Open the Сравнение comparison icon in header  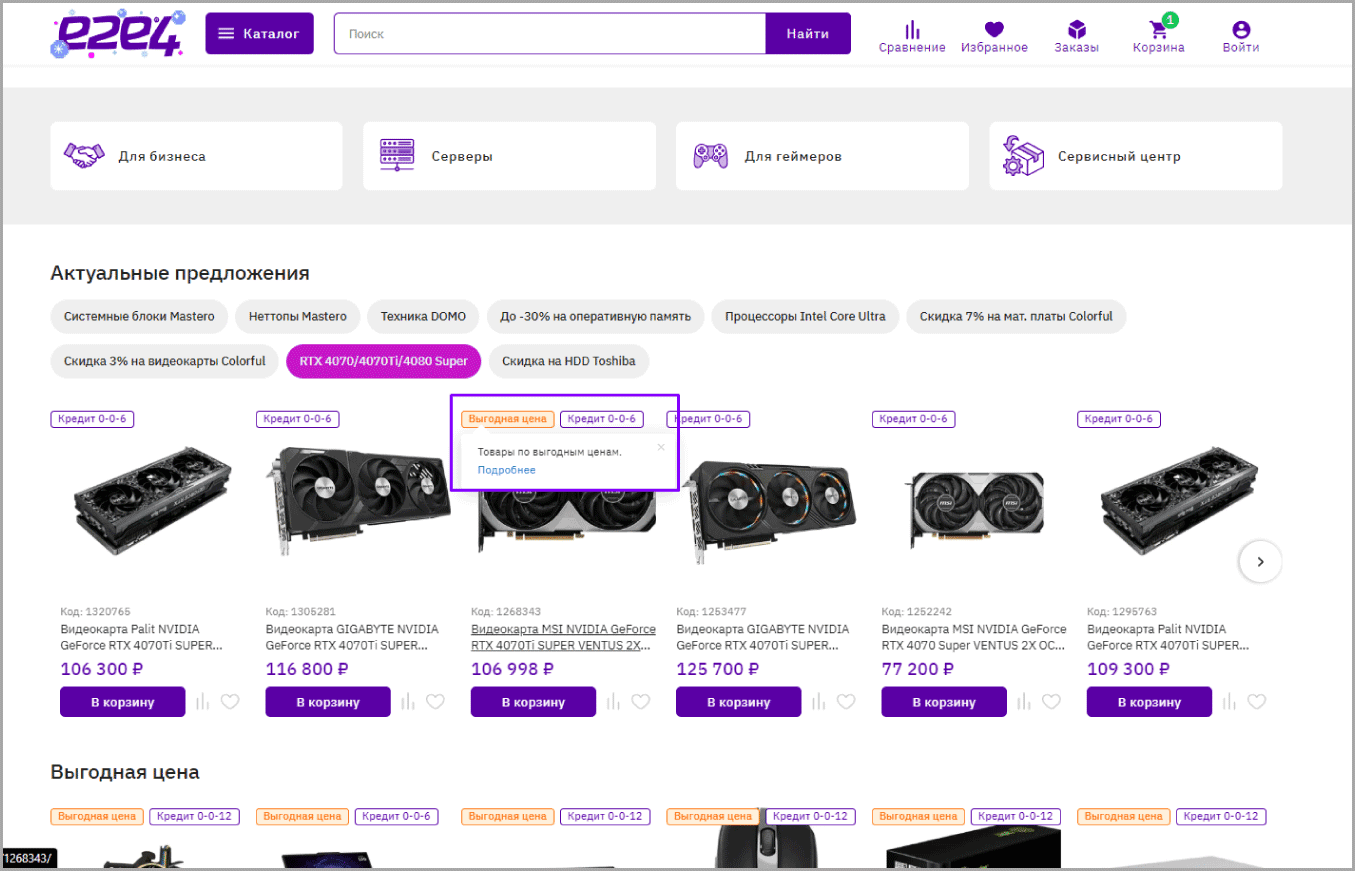pos(912,37)
